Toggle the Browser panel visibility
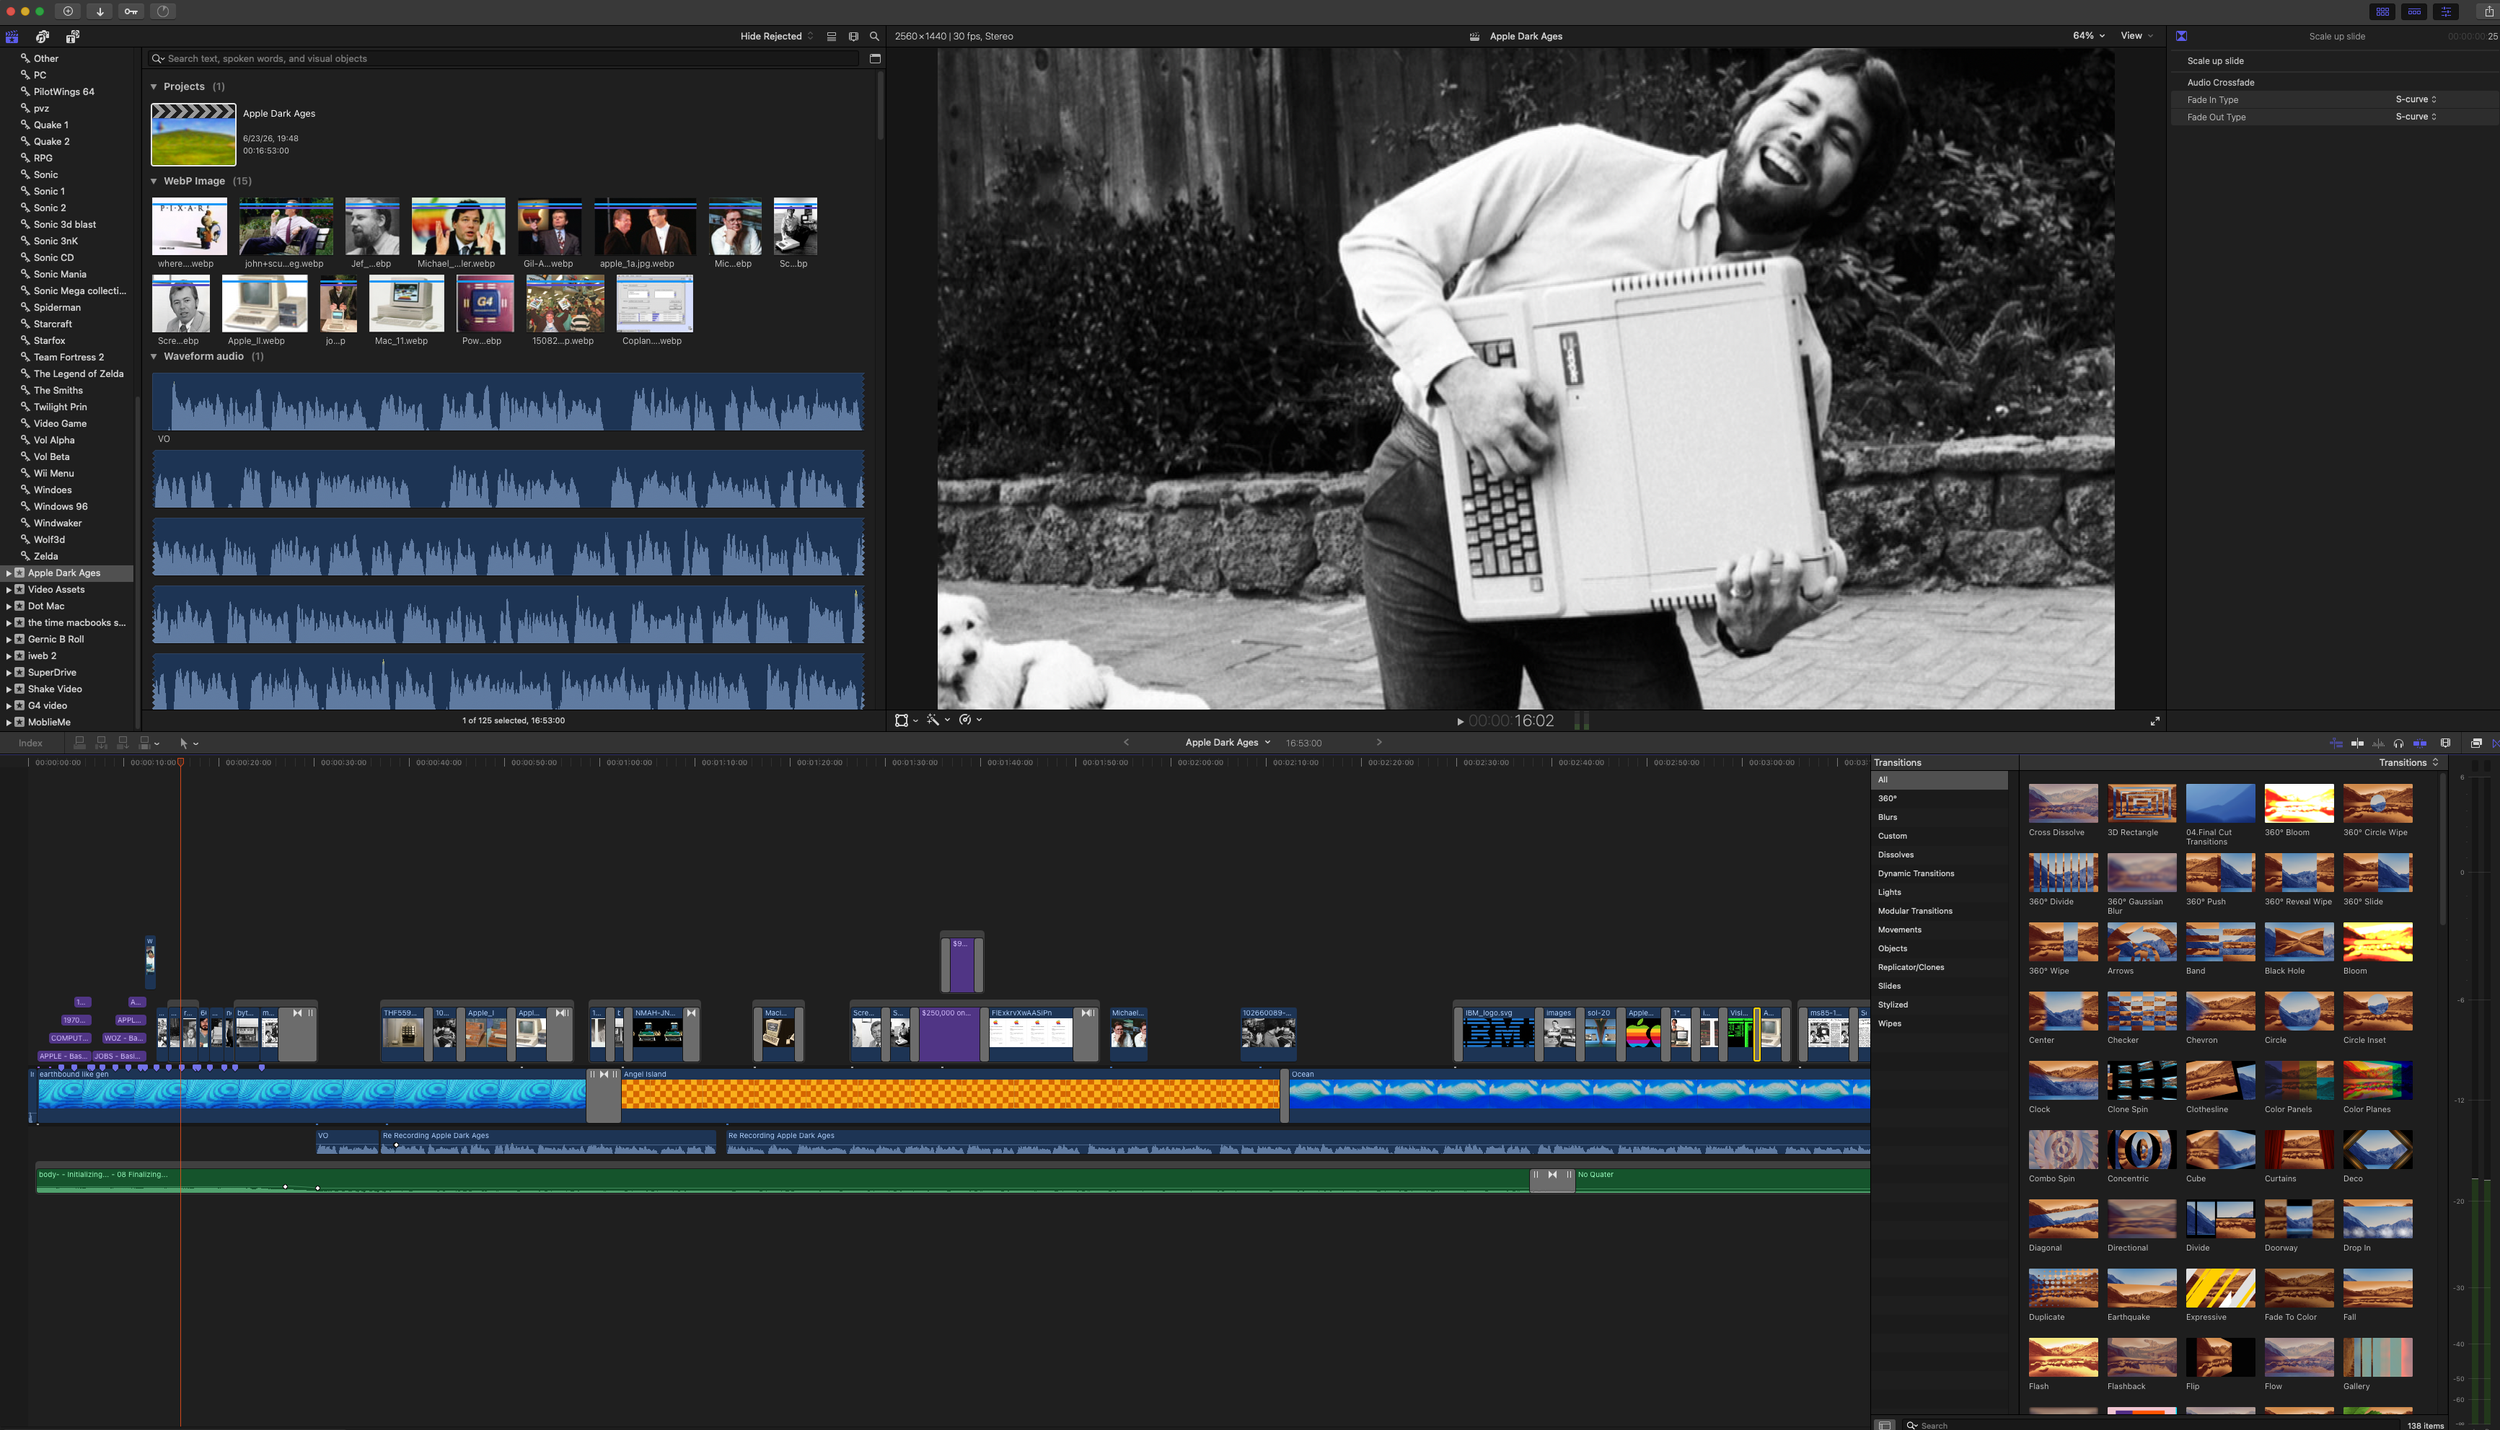Viewport: 2500px width, 1430px height. [2383, 11]
